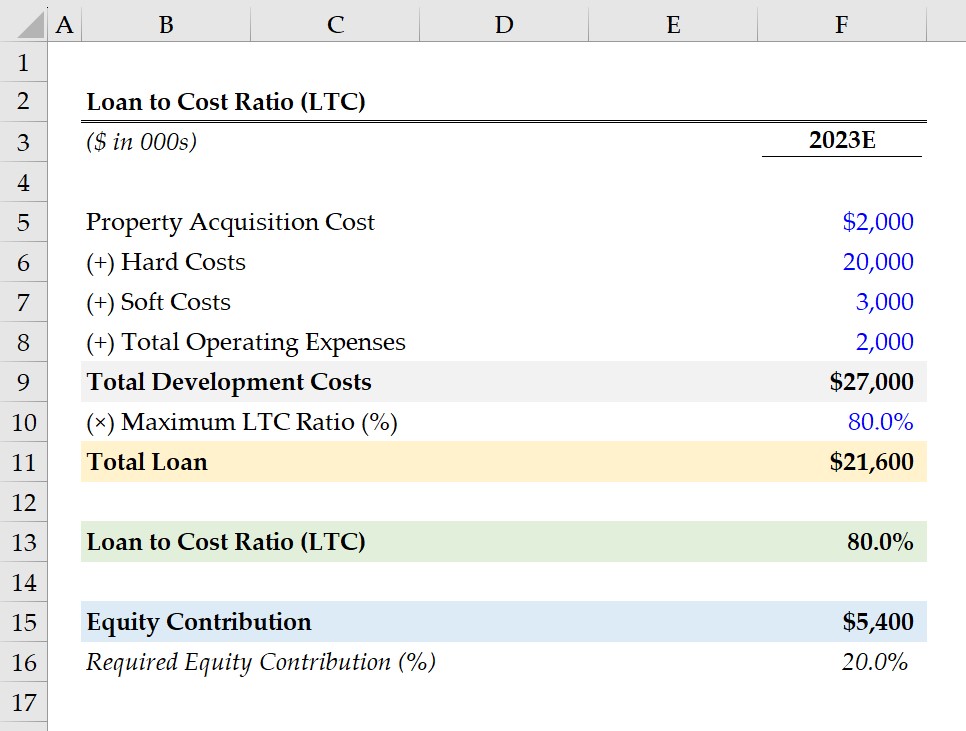Click the italic '20.0%' value

[x=874, y=662]
